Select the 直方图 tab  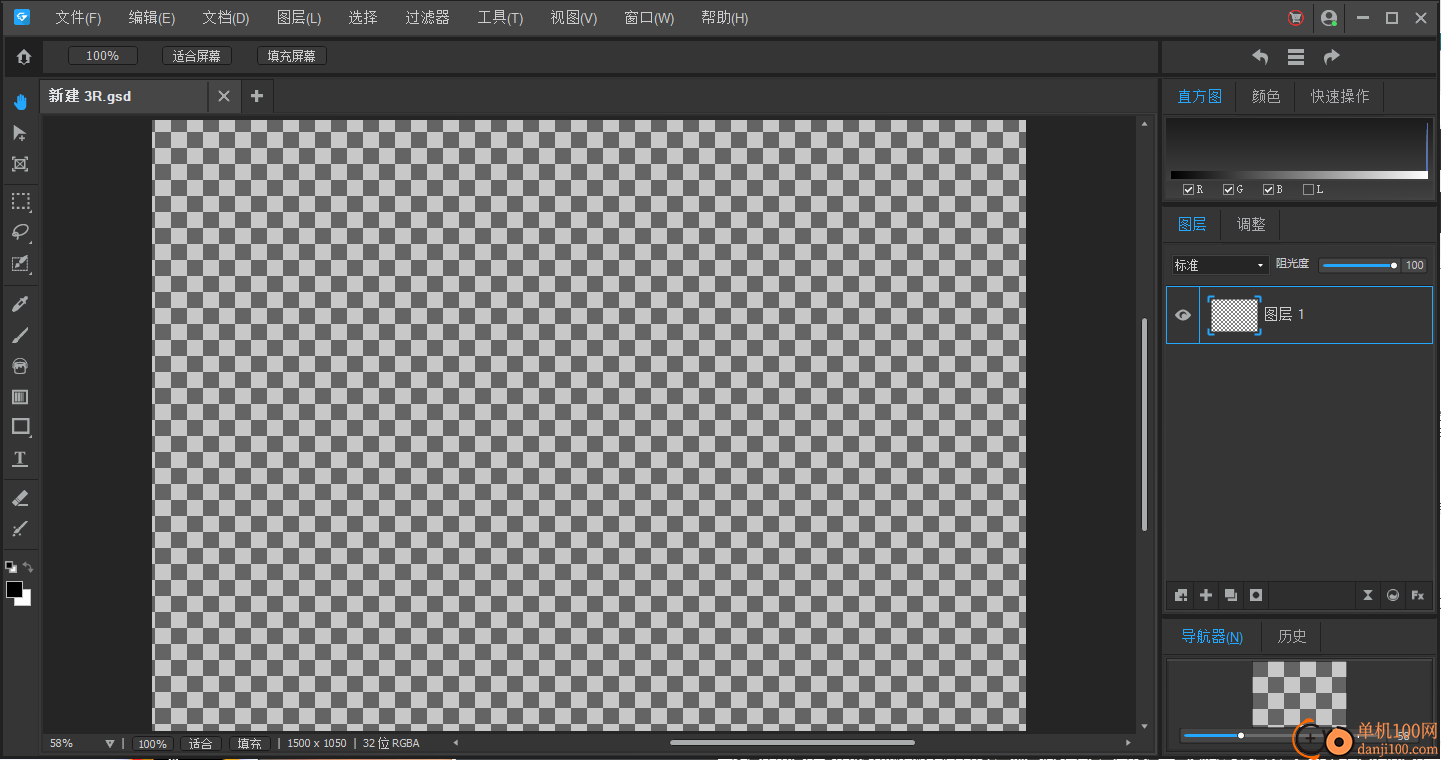(1200, 97)
